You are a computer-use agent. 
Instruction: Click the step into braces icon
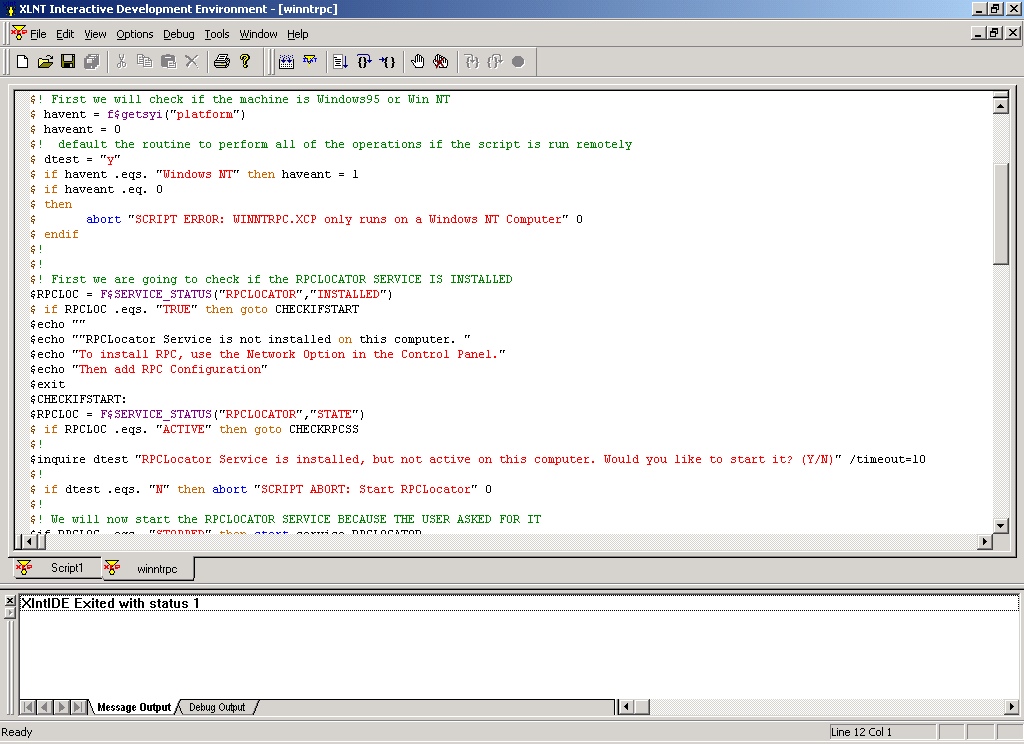point(387,61)
